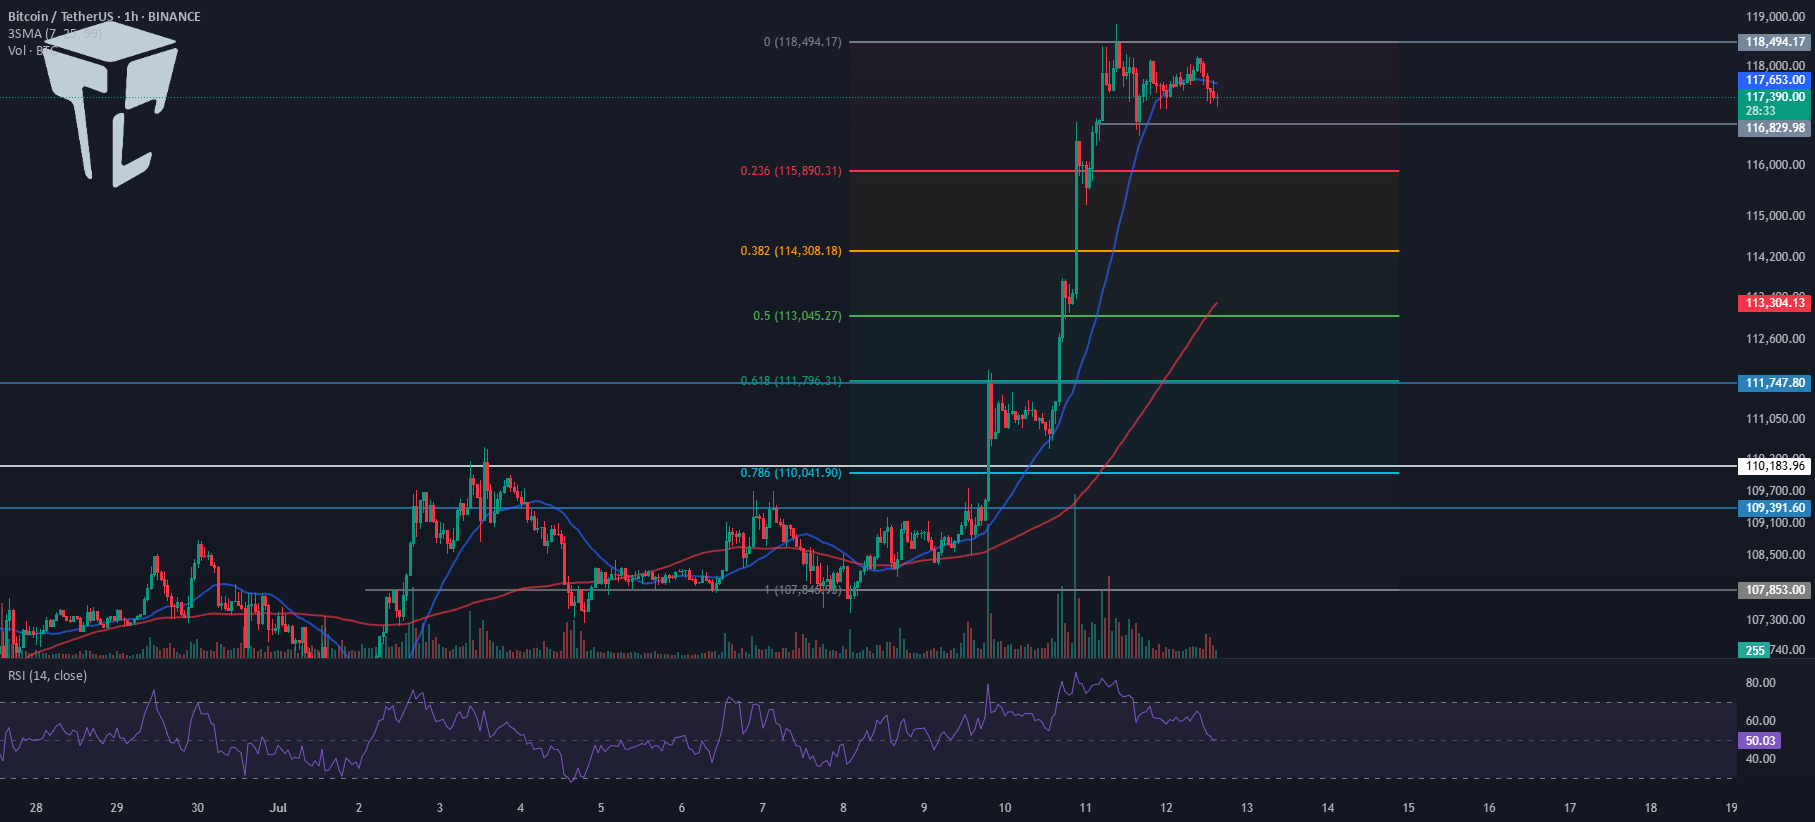Screen dimensions: 1815x822
Task: Select the purple 50.03 RSI value tag
Action: point(1760,741)
